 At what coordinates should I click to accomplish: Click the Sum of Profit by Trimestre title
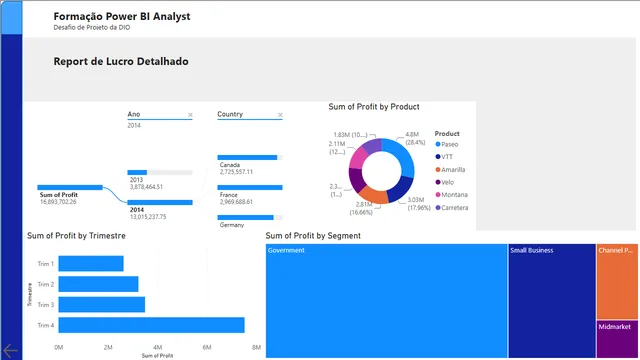[76, 236]
